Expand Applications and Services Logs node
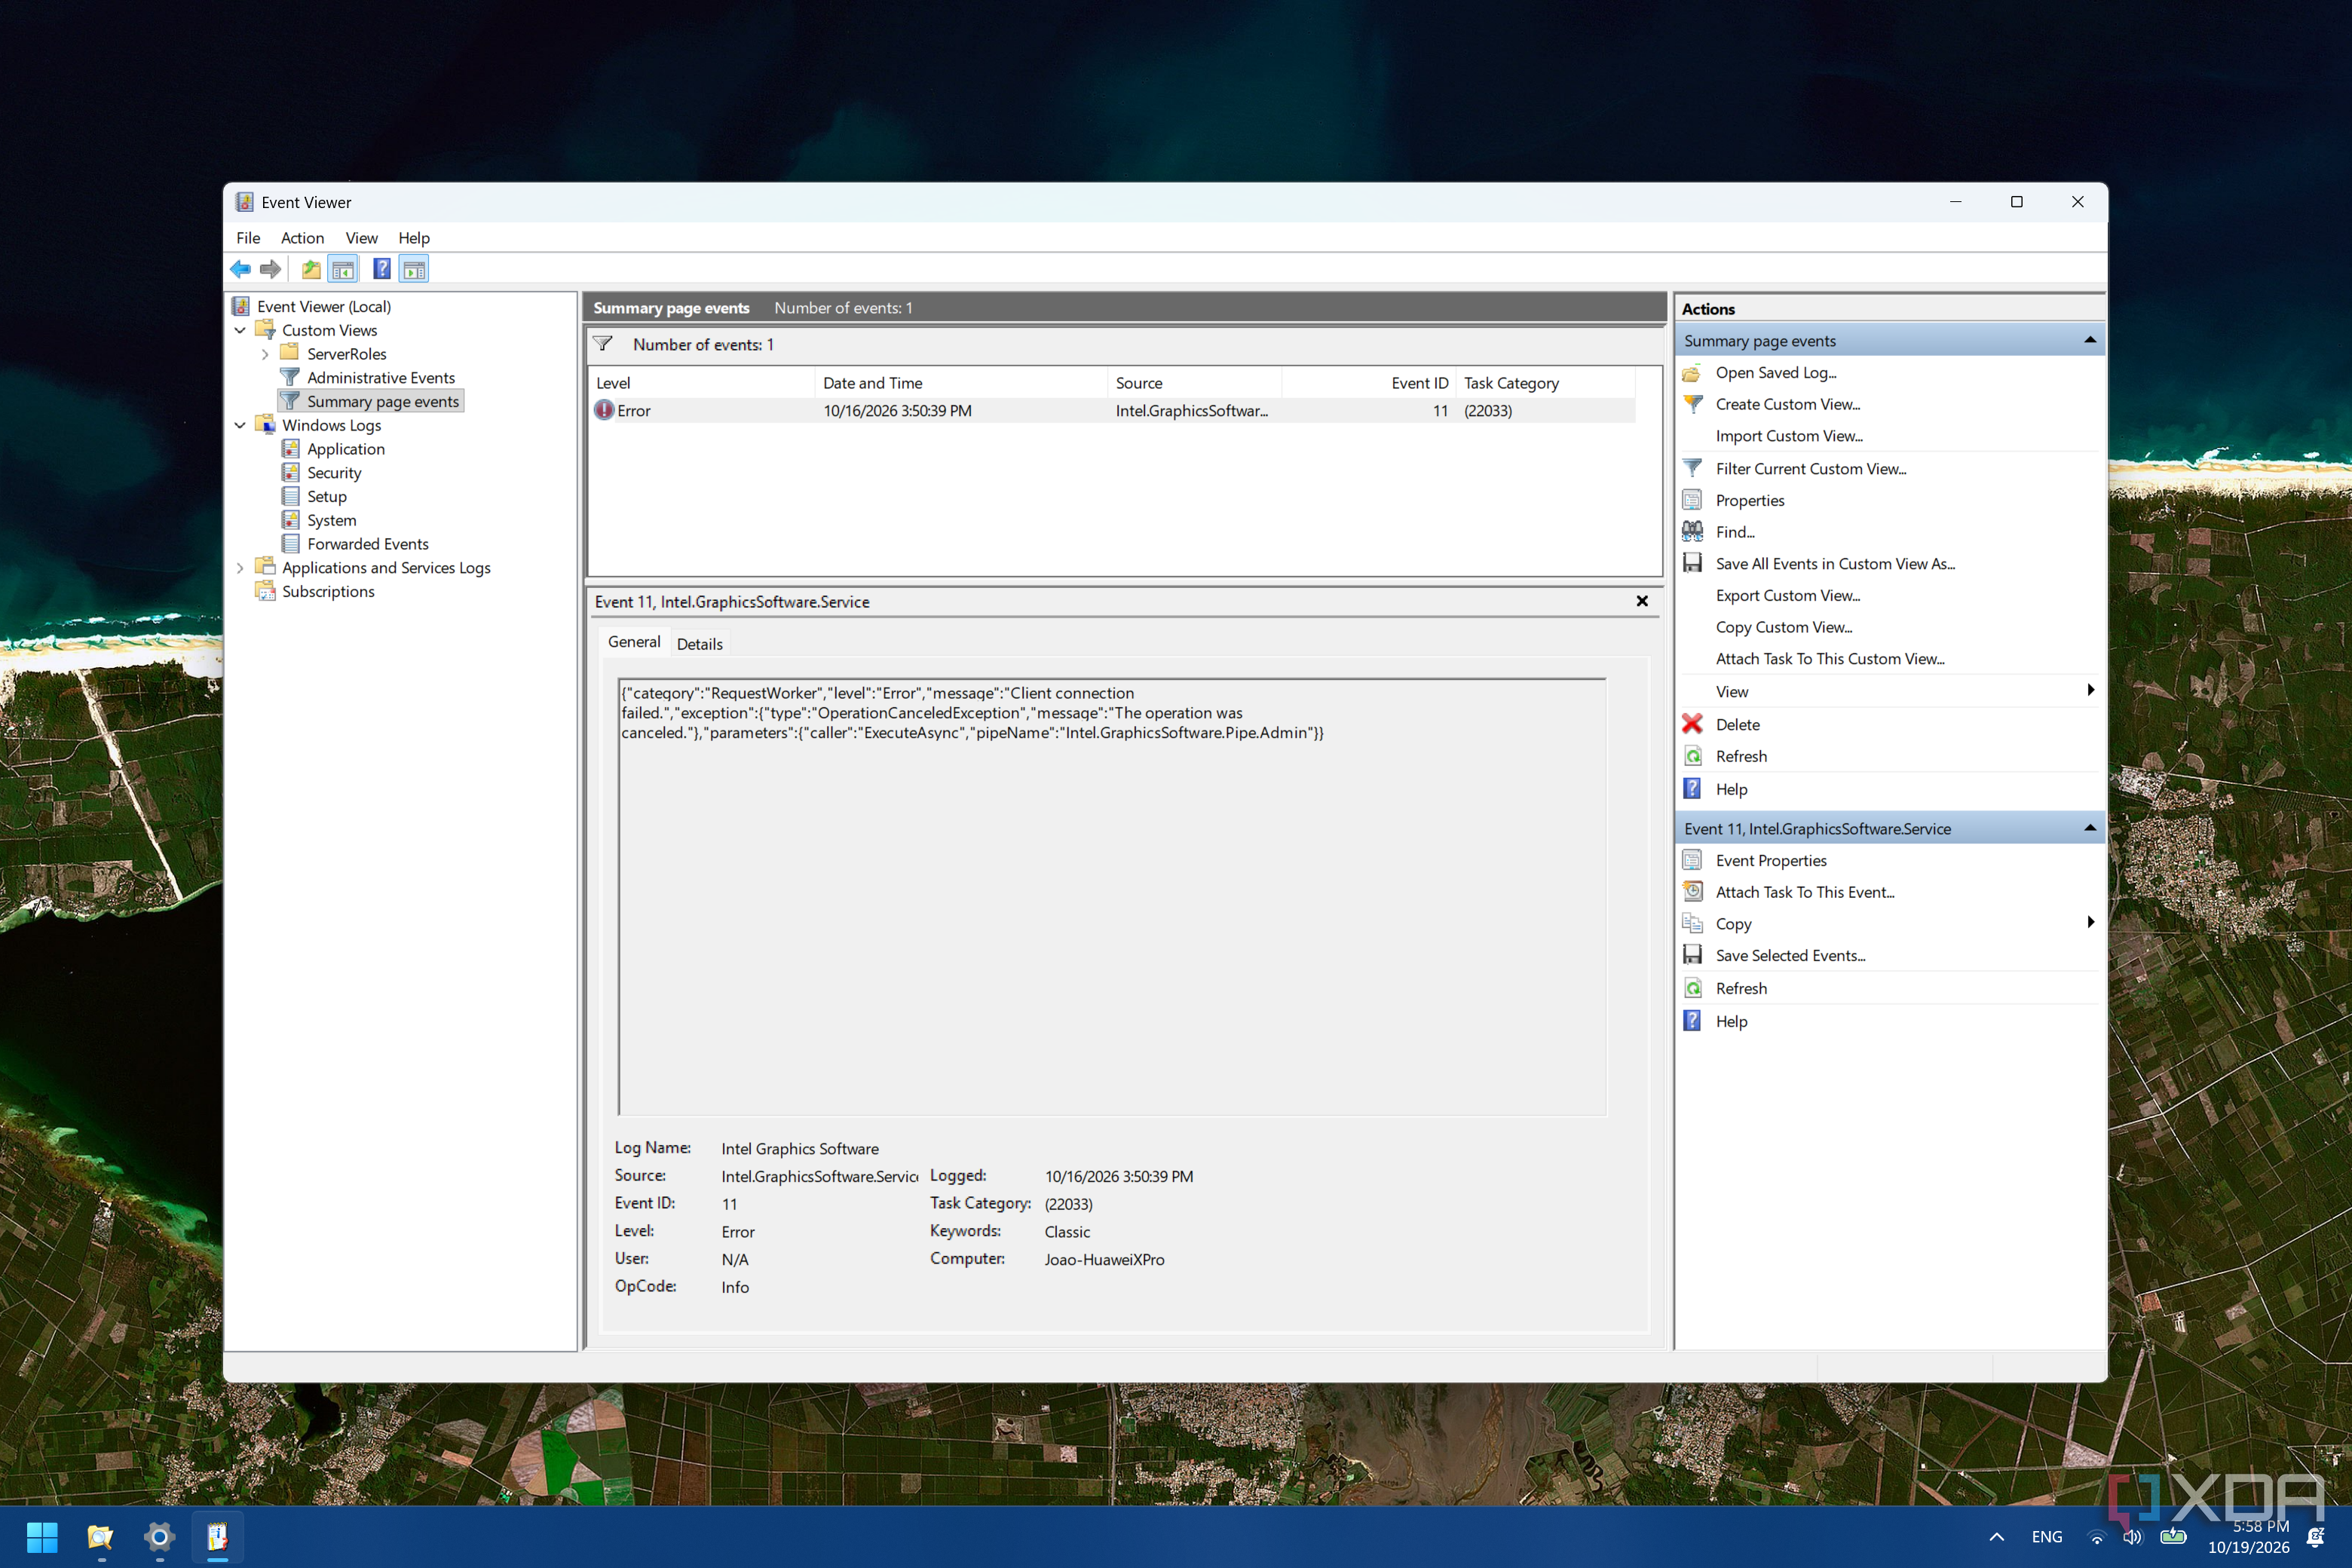 click(x=240, y=568)
